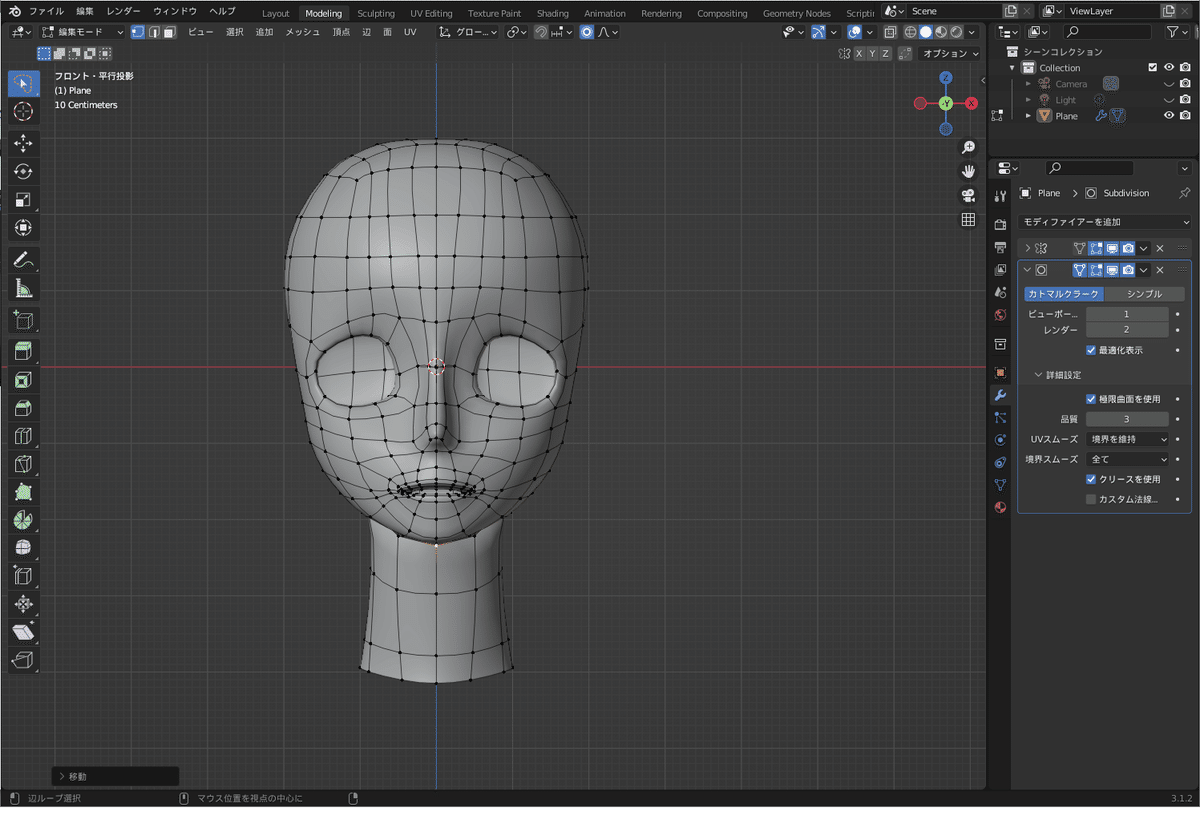The height and width of the screenshot is (831, 1200).
Task: Open the Physics properties tab
Action: [x=1000, y=440]
